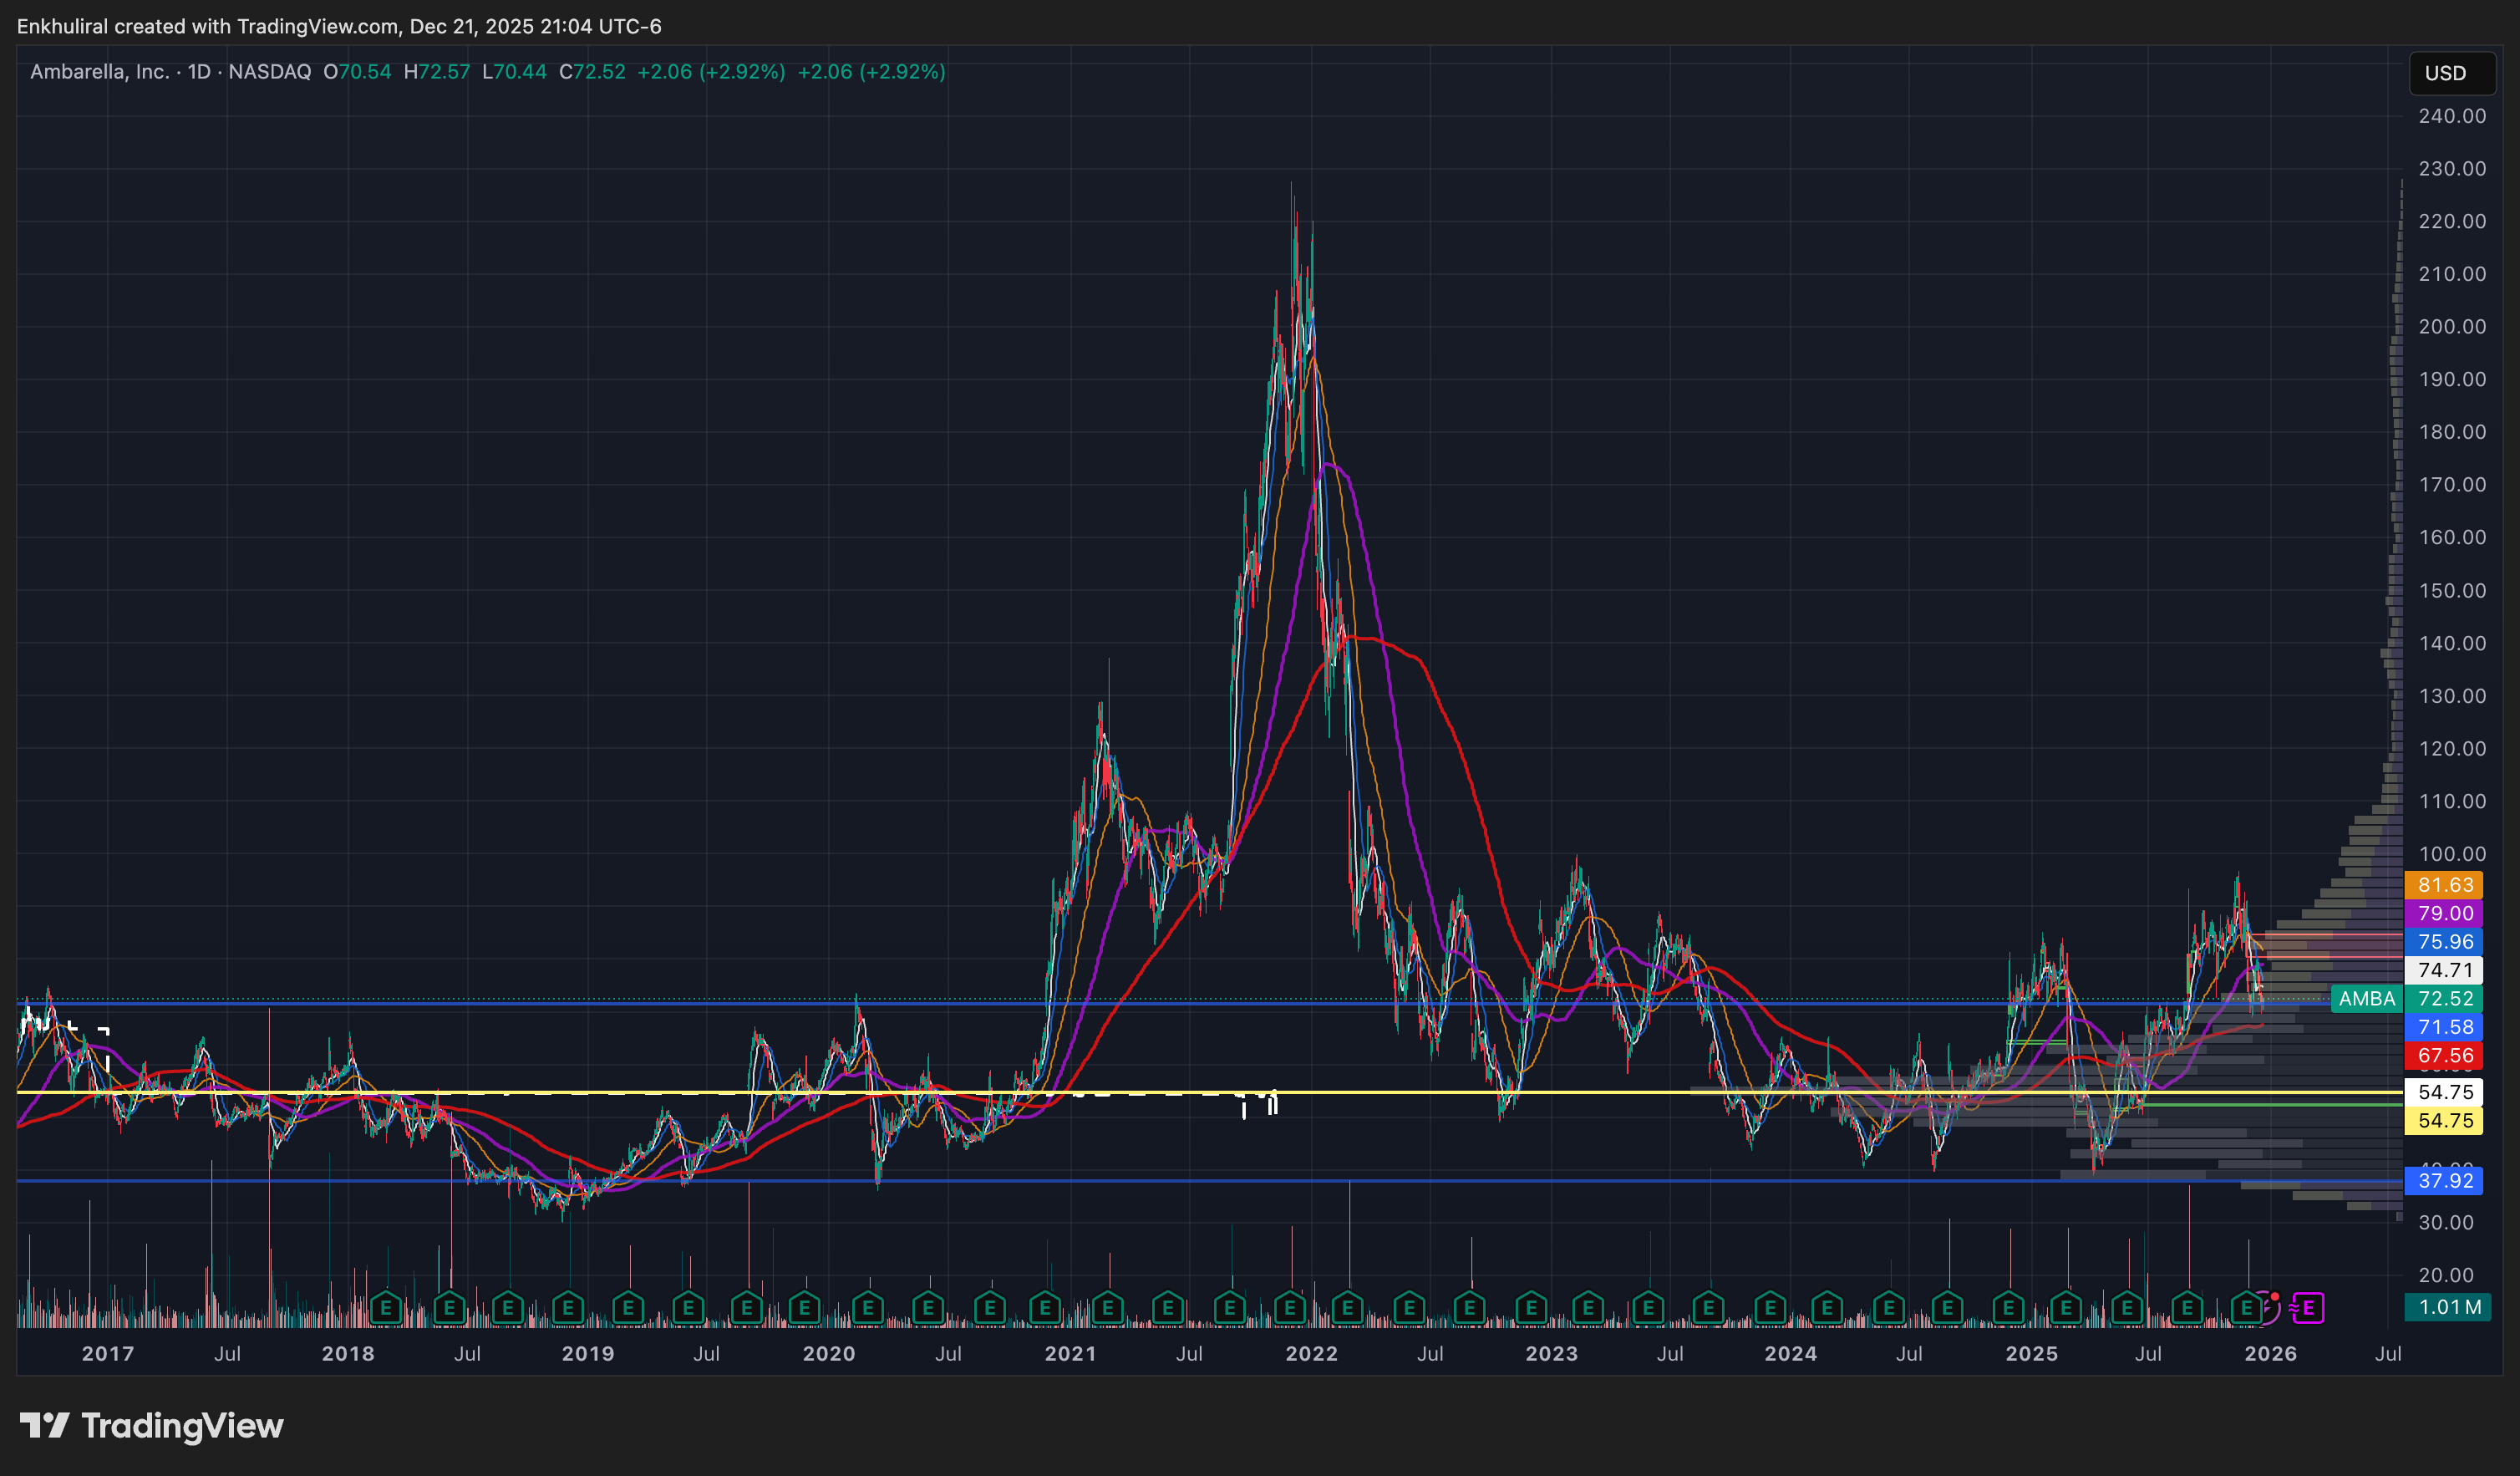Click the NASDAQ exchange text in legend
This screenshot has width=2520, height=1476.
point(270,72)
